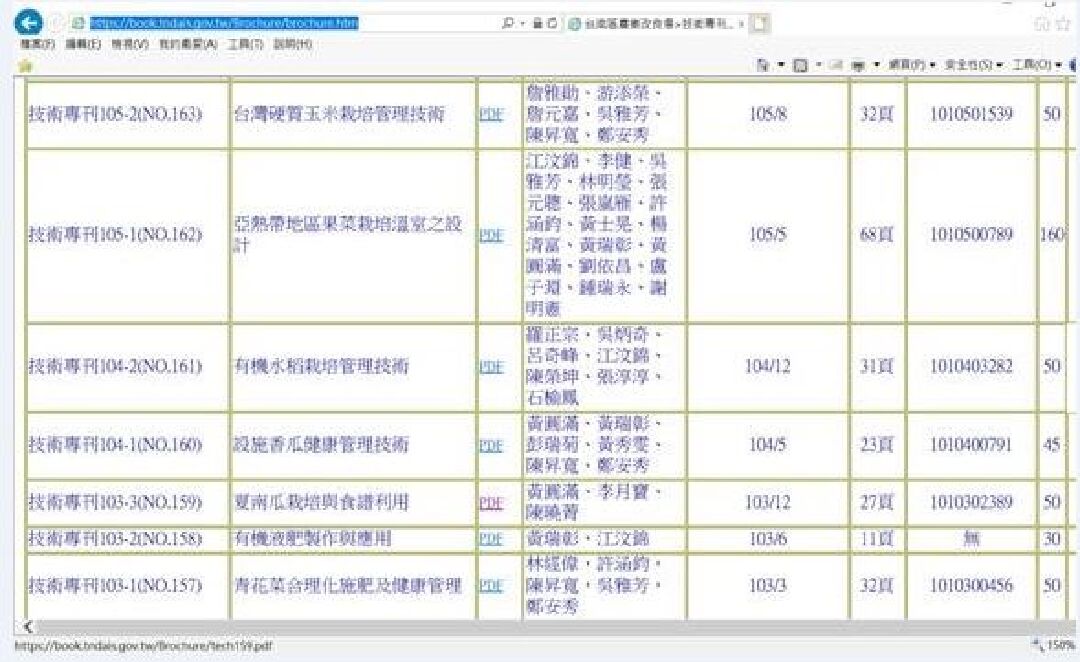The width and height of the screenshot is (1080, 662).
Task: Expand the 安全性(S) dropdown menu
Action: click(x=974, y=65)
